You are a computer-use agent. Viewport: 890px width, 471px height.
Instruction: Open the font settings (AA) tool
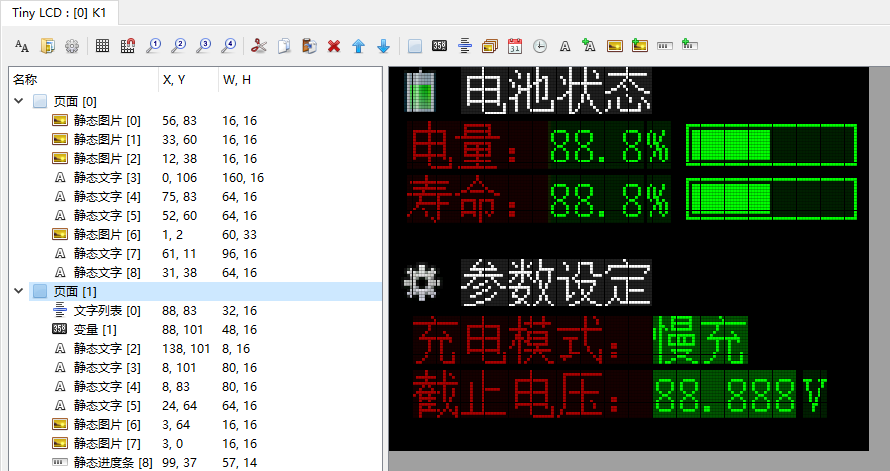click(x=22, y=46)
